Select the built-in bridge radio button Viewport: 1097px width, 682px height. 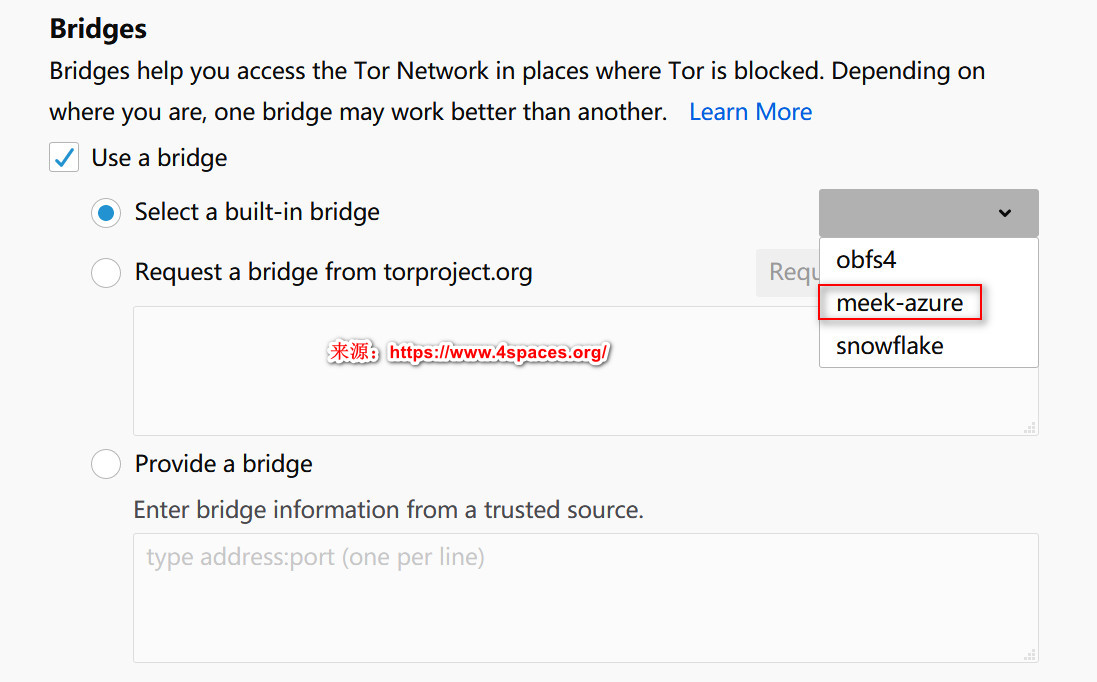[105, 212]
